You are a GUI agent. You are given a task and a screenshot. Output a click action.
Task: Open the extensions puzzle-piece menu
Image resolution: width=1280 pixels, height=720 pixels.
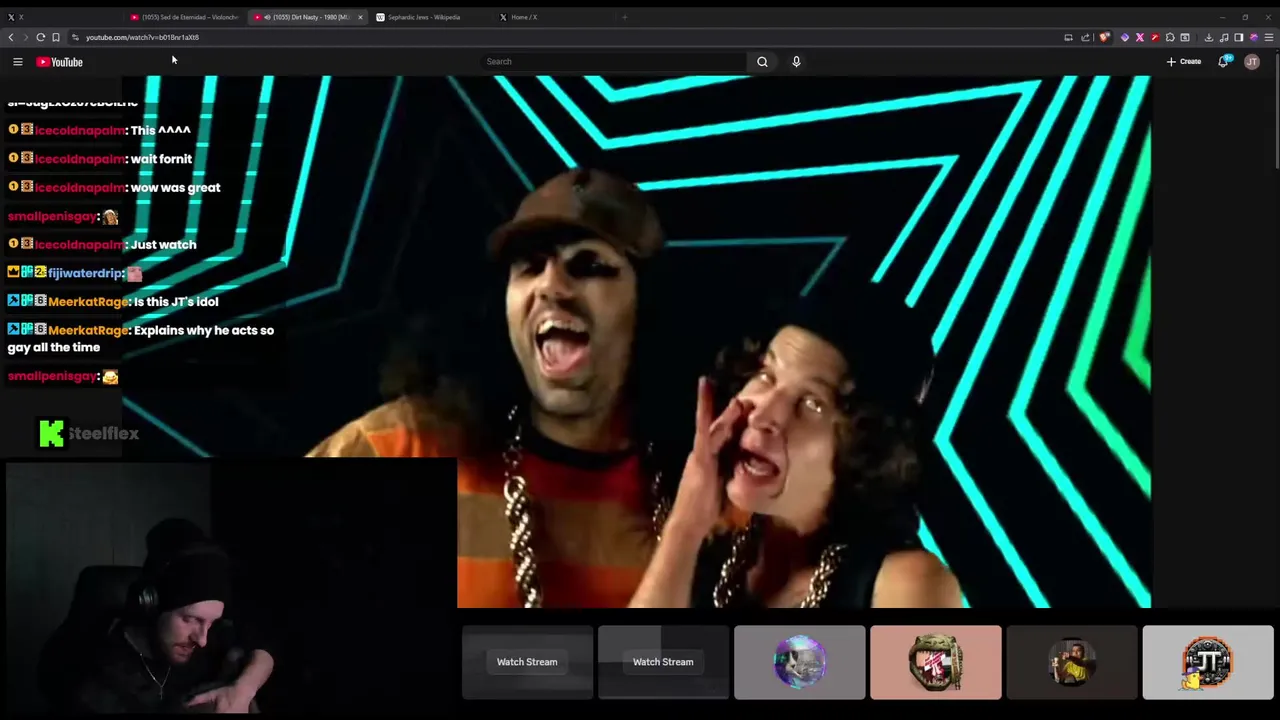[x=1170, y=37]
